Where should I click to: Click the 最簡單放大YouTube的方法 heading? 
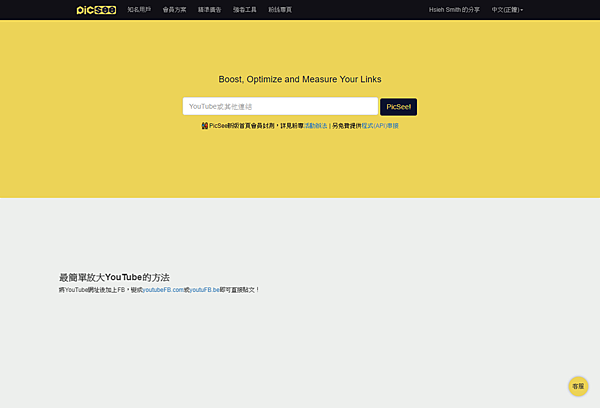point(114,277)
